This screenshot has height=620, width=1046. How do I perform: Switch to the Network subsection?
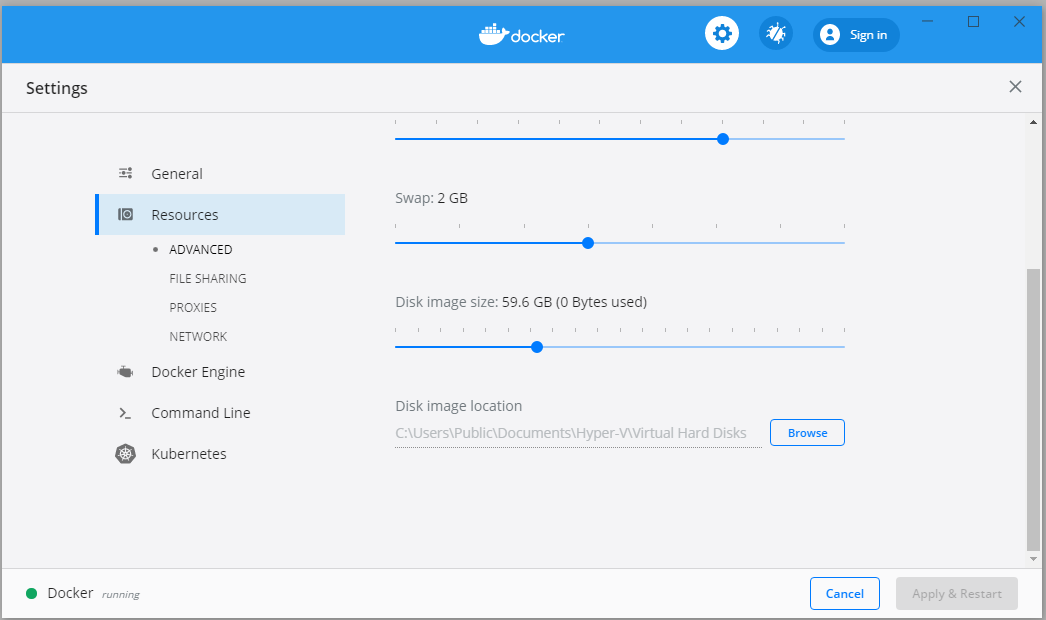tap(198, 337)
